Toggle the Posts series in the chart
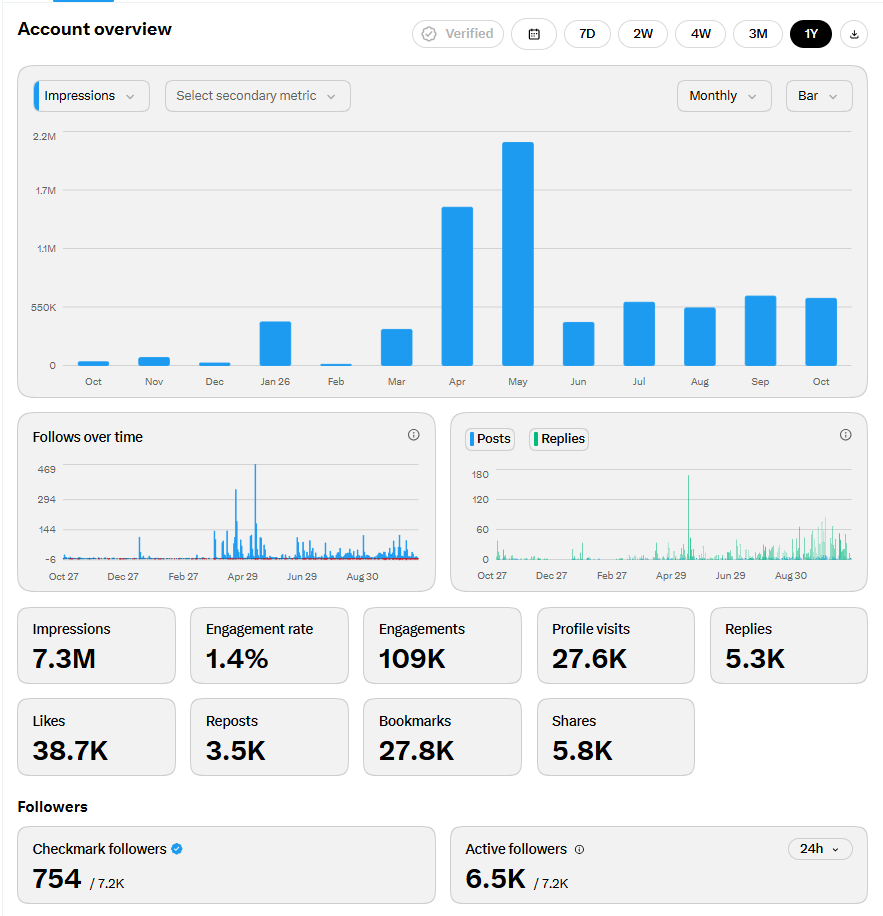The width and height of the screenshot is (883, 916). pos(490,439)
